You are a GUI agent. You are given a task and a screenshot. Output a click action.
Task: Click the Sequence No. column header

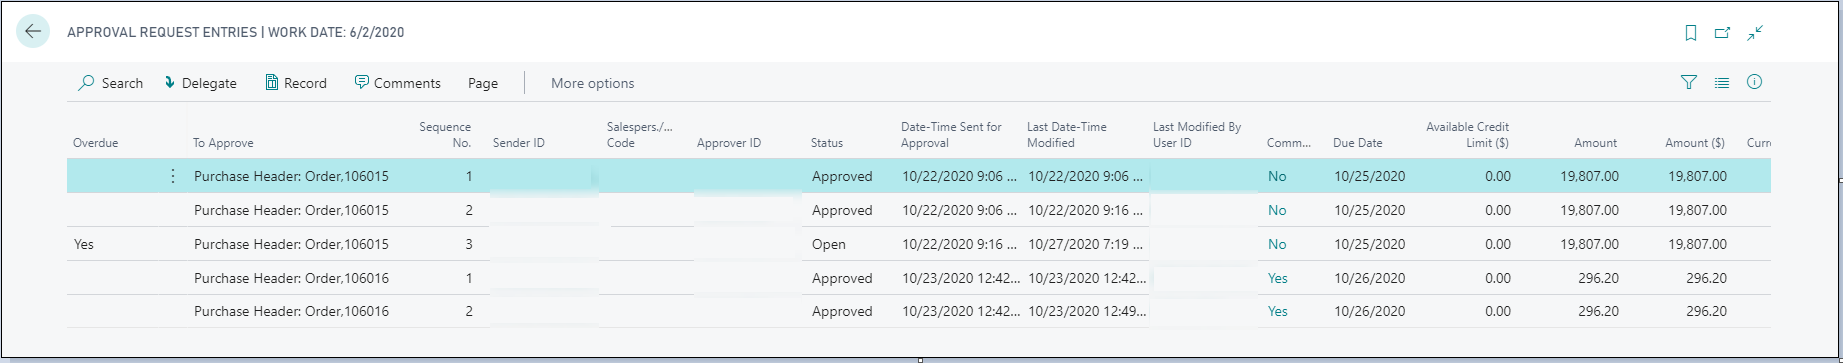(445, 135)
